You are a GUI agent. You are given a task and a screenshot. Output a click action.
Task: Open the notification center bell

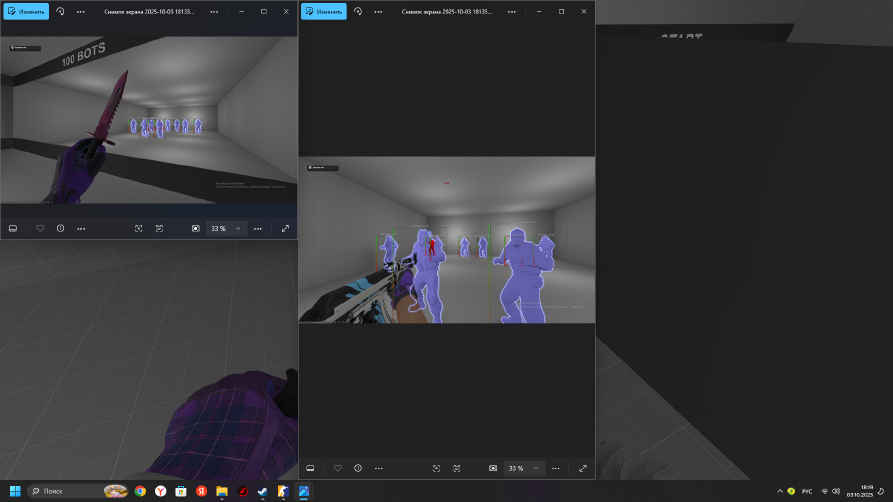[x=881, y=491]
